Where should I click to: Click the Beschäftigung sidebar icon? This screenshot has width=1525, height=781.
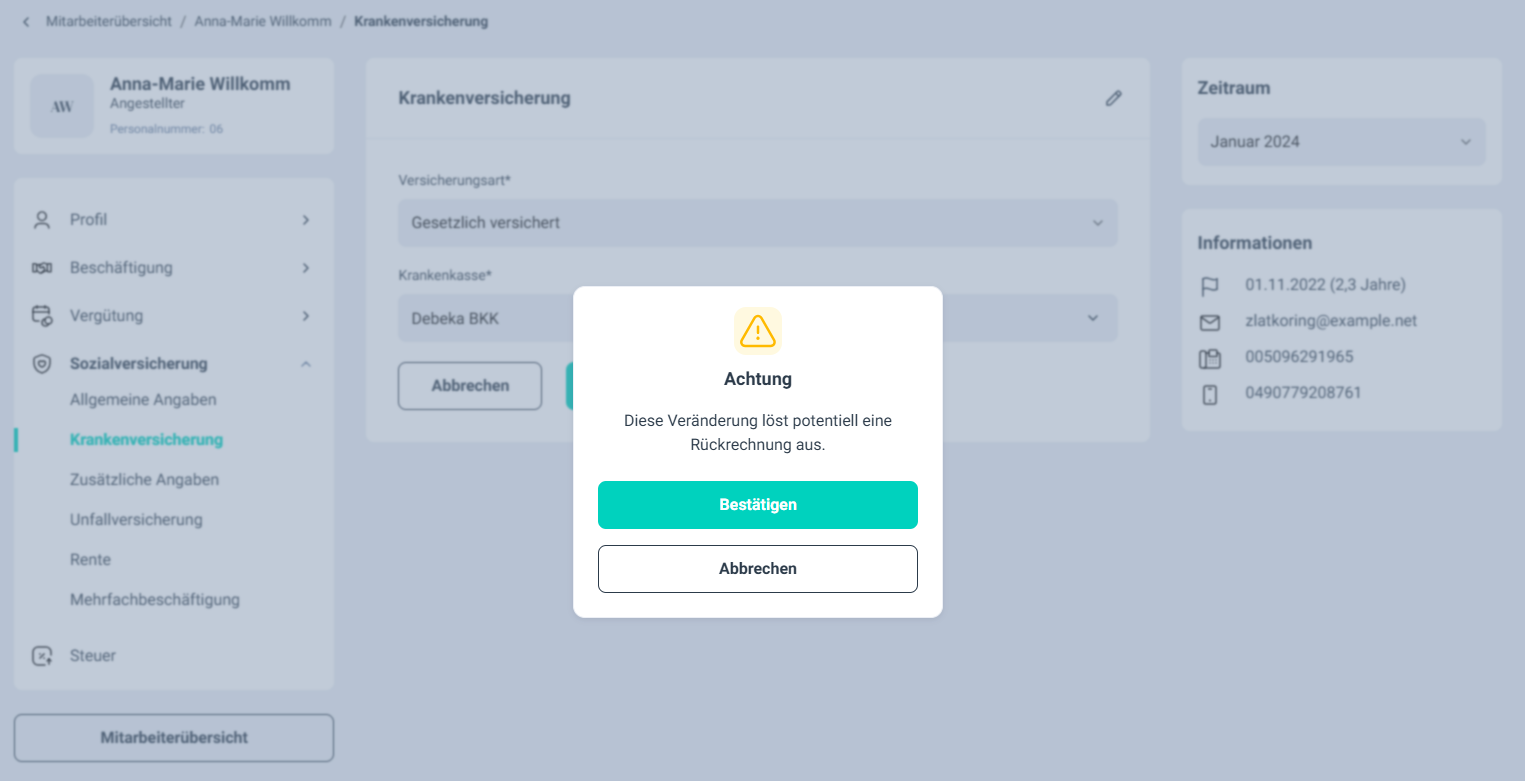[x=41, y=268]
